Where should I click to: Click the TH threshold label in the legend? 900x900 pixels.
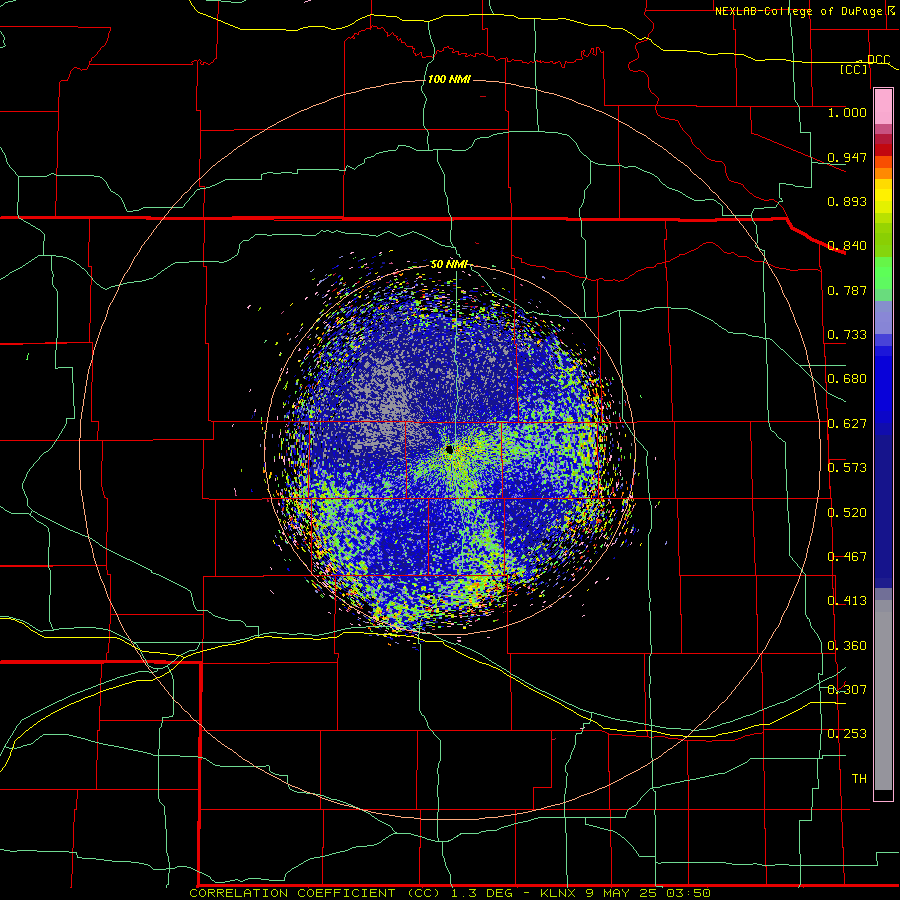859,779
